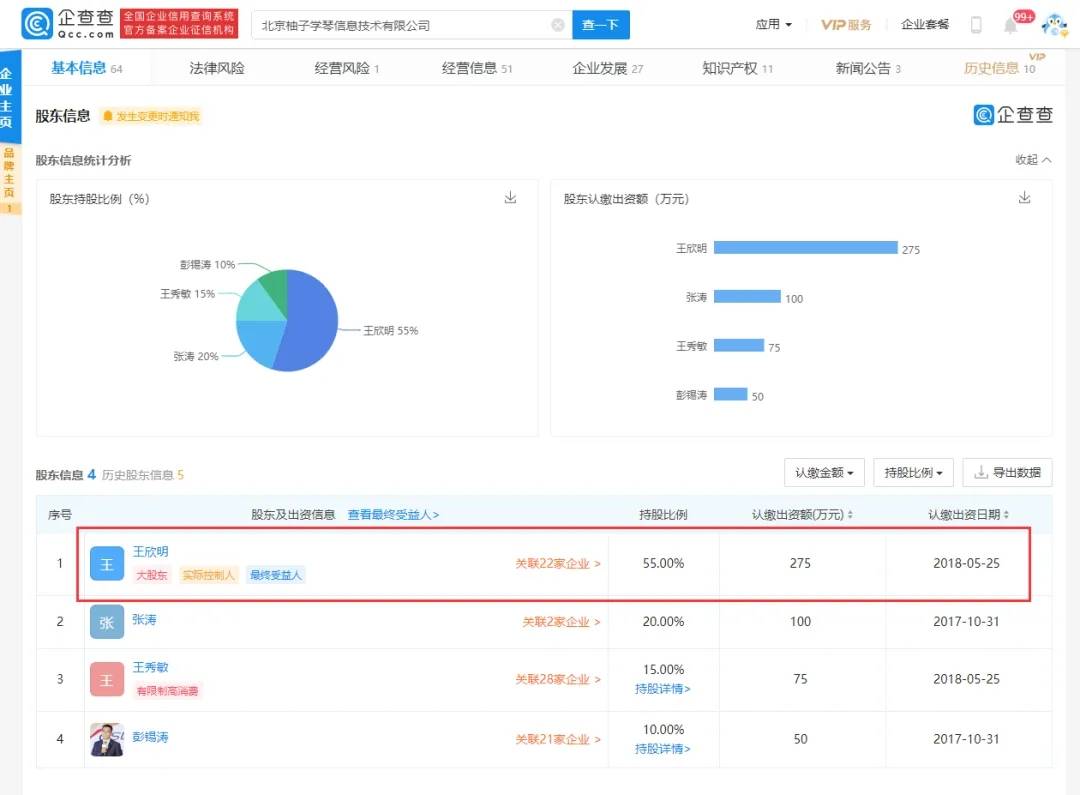Open shareholder name link 张涛
Viewport: 1080px width, 795px height.
point(144,619)
